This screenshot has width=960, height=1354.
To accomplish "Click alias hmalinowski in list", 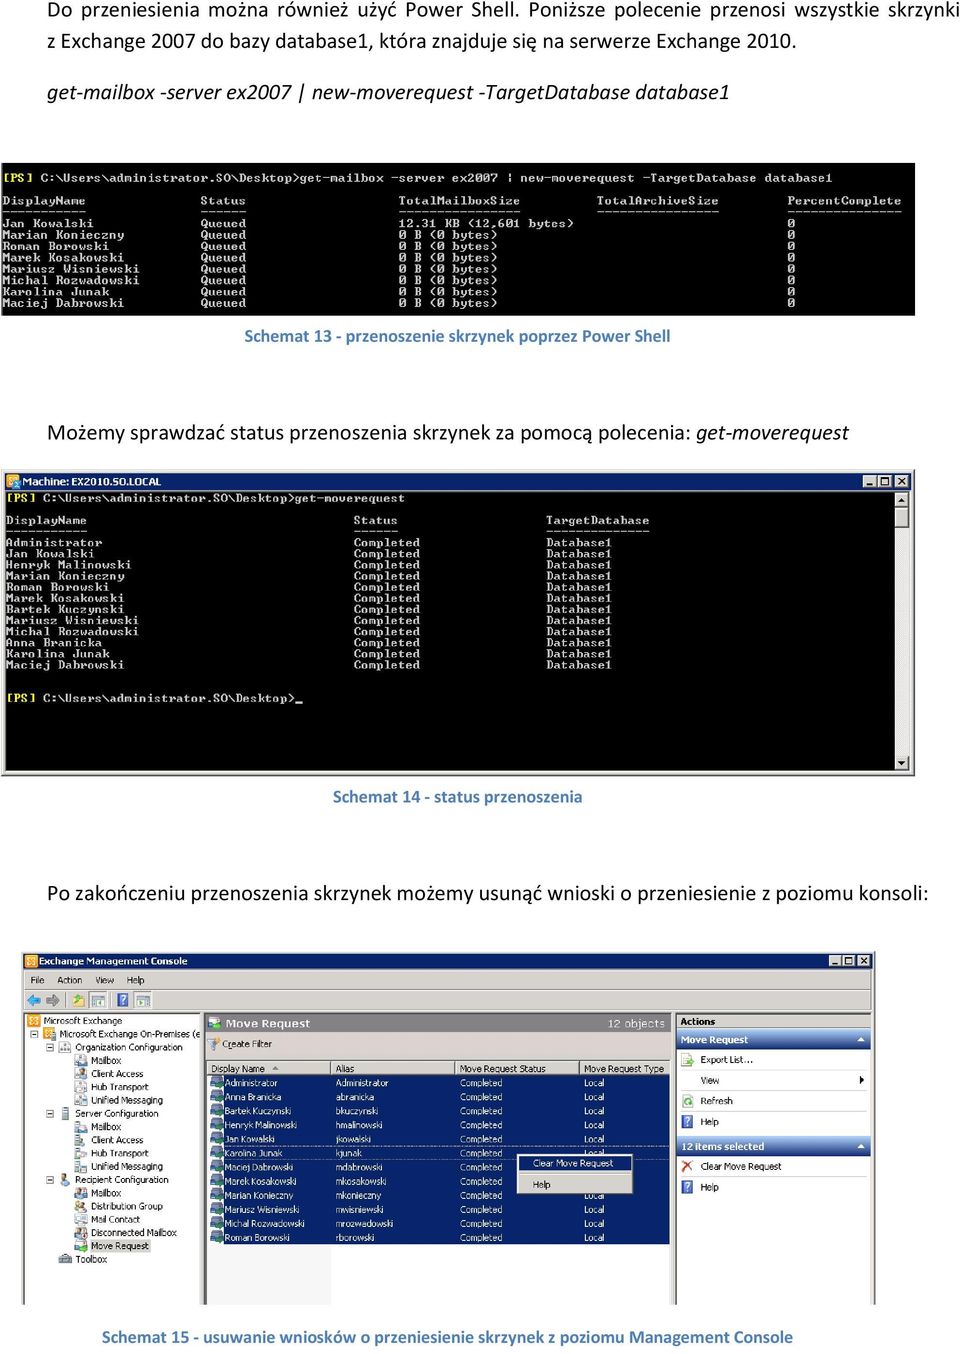I will click(x=359, y=1125).
